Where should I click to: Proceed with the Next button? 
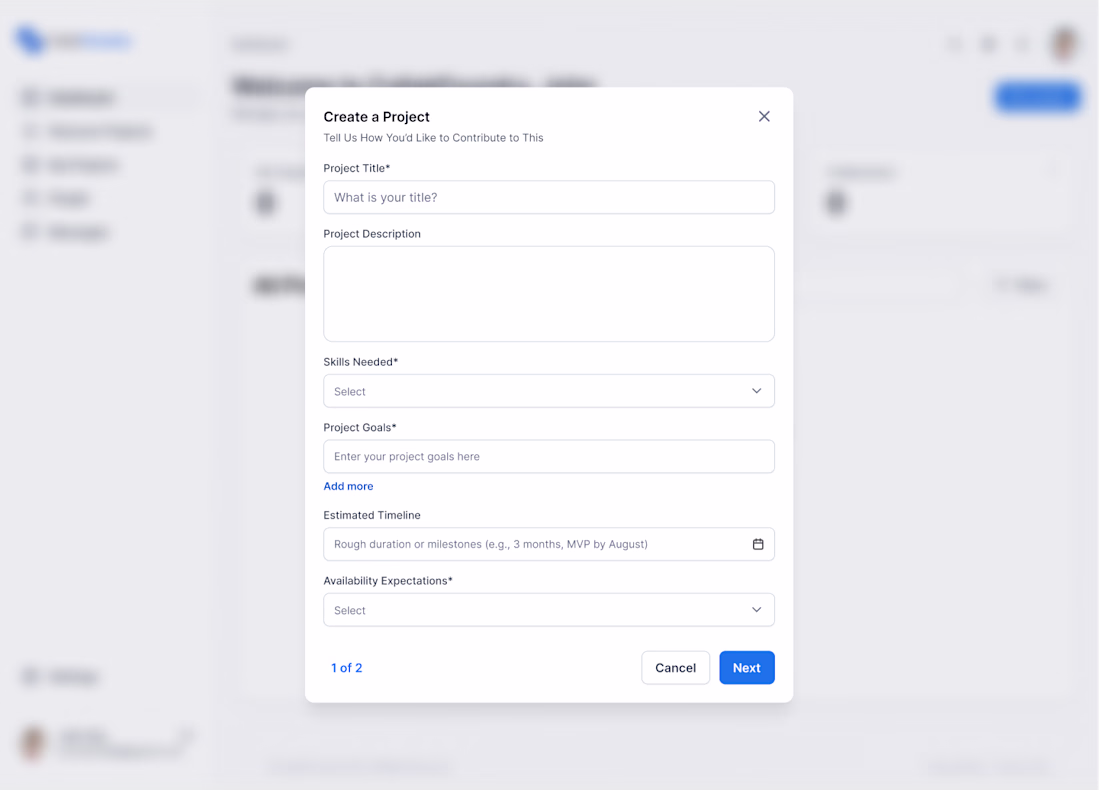746,668
